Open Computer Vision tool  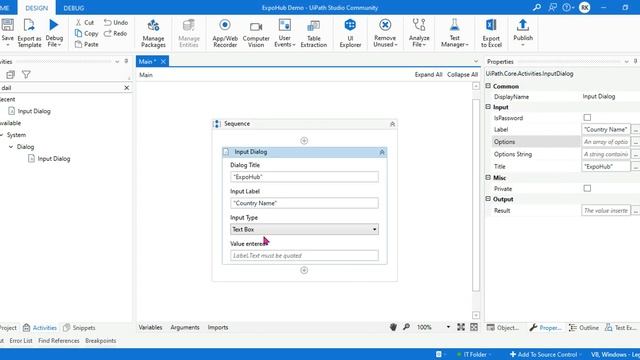click(256, 33)
